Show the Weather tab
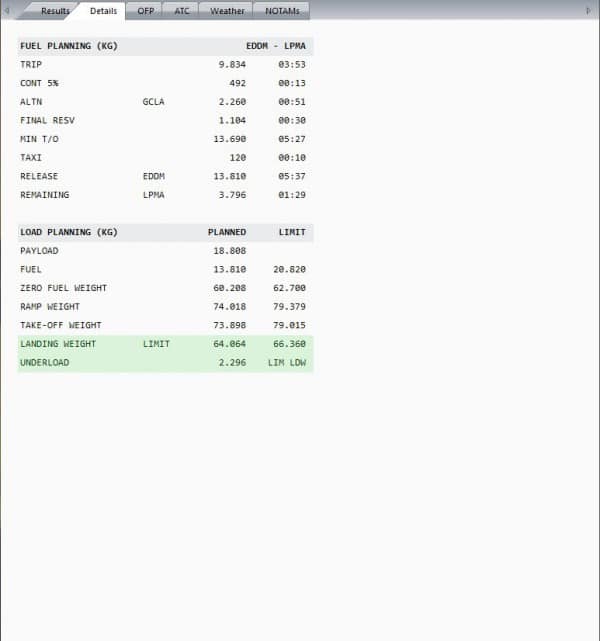600x641 pixels. coord(227,11)
